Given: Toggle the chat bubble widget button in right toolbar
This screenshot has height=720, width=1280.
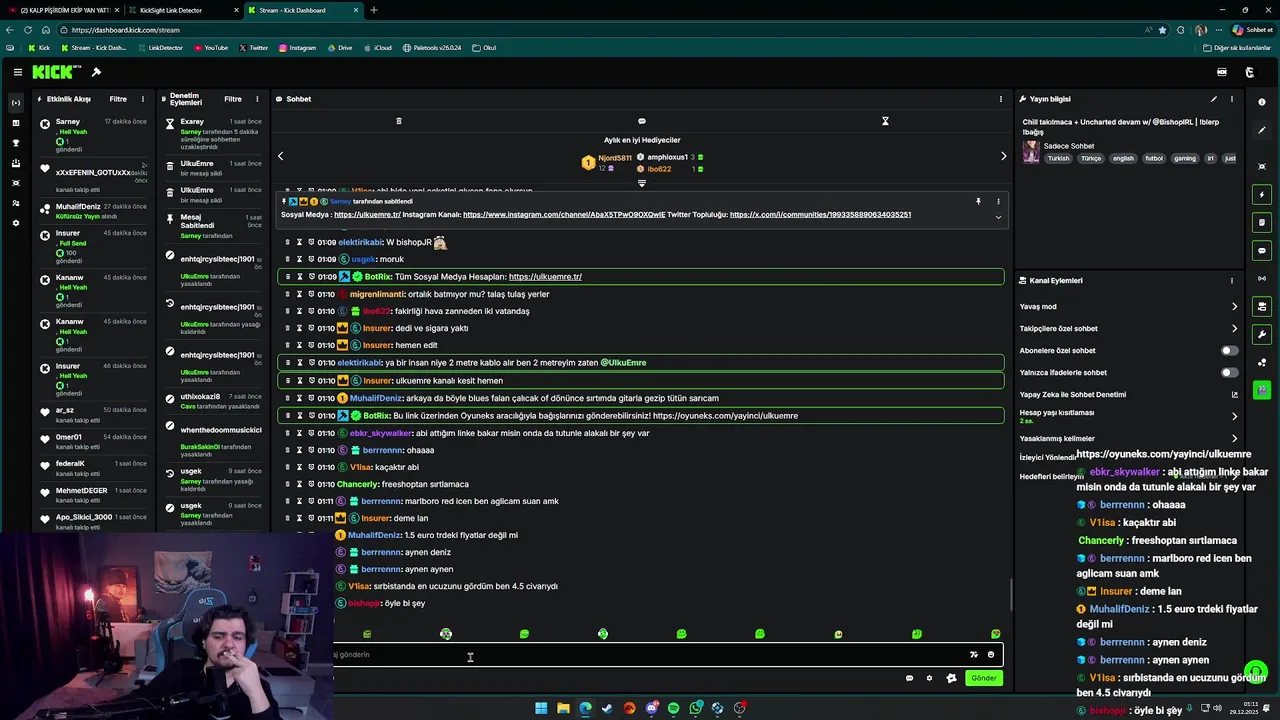Looking at the screenshot, I should (1262, 250).
